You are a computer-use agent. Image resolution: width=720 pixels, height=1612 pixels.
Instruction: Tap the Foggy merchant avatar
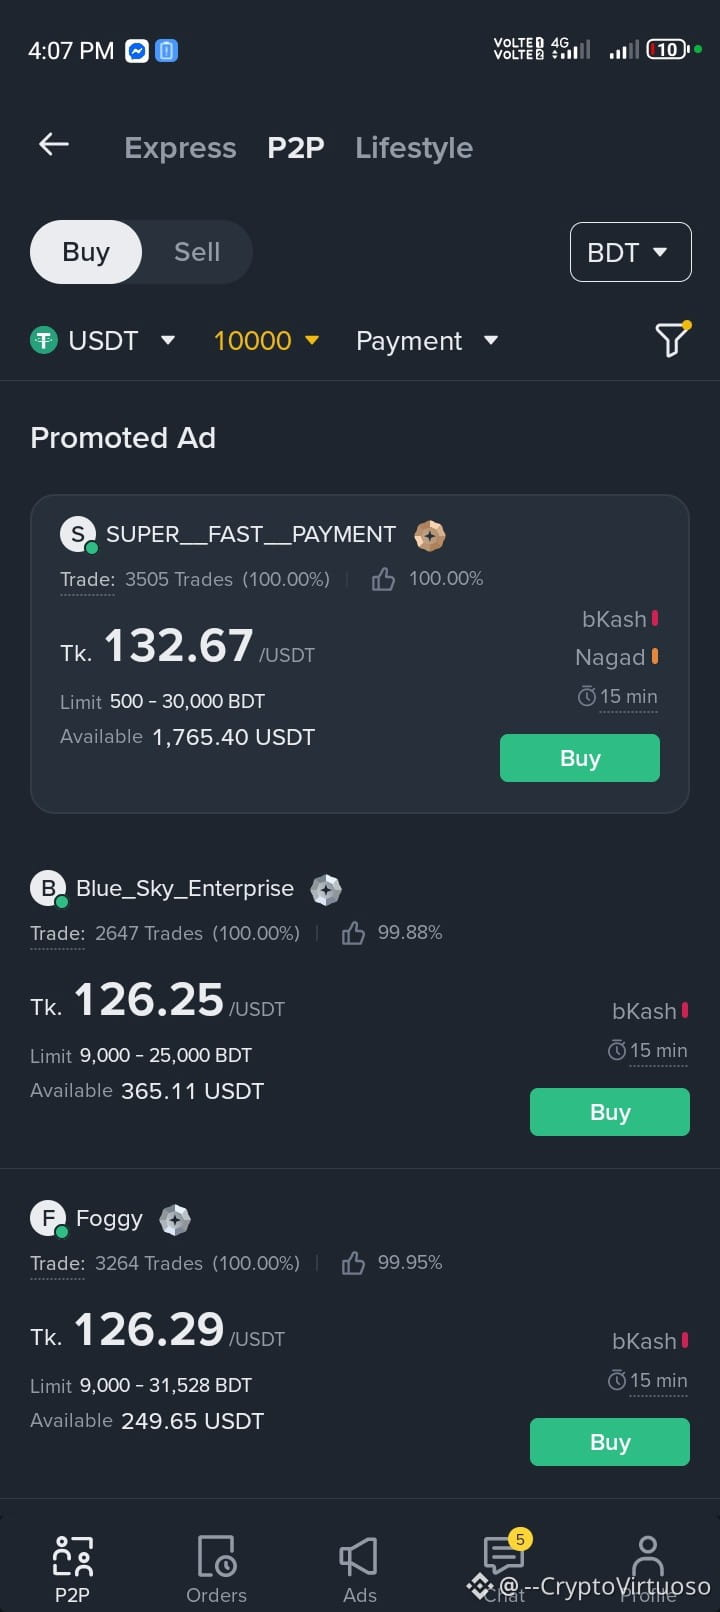click(48, 1219)
